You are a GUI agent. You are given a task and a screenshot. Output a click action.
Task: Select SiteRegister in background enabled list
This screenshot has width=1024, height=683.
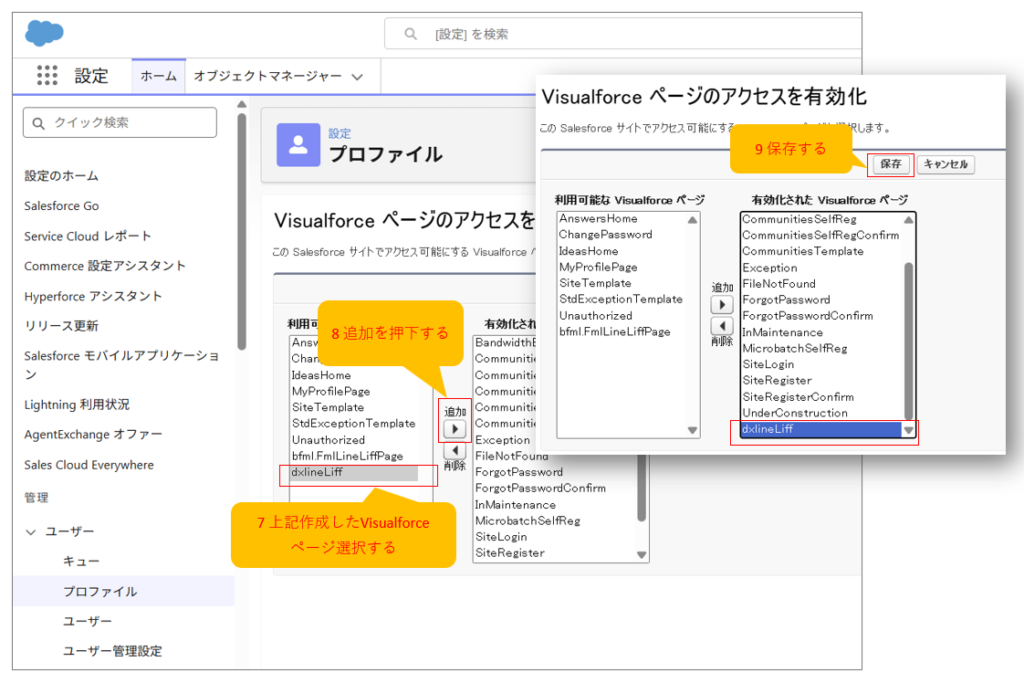(509, 552)
